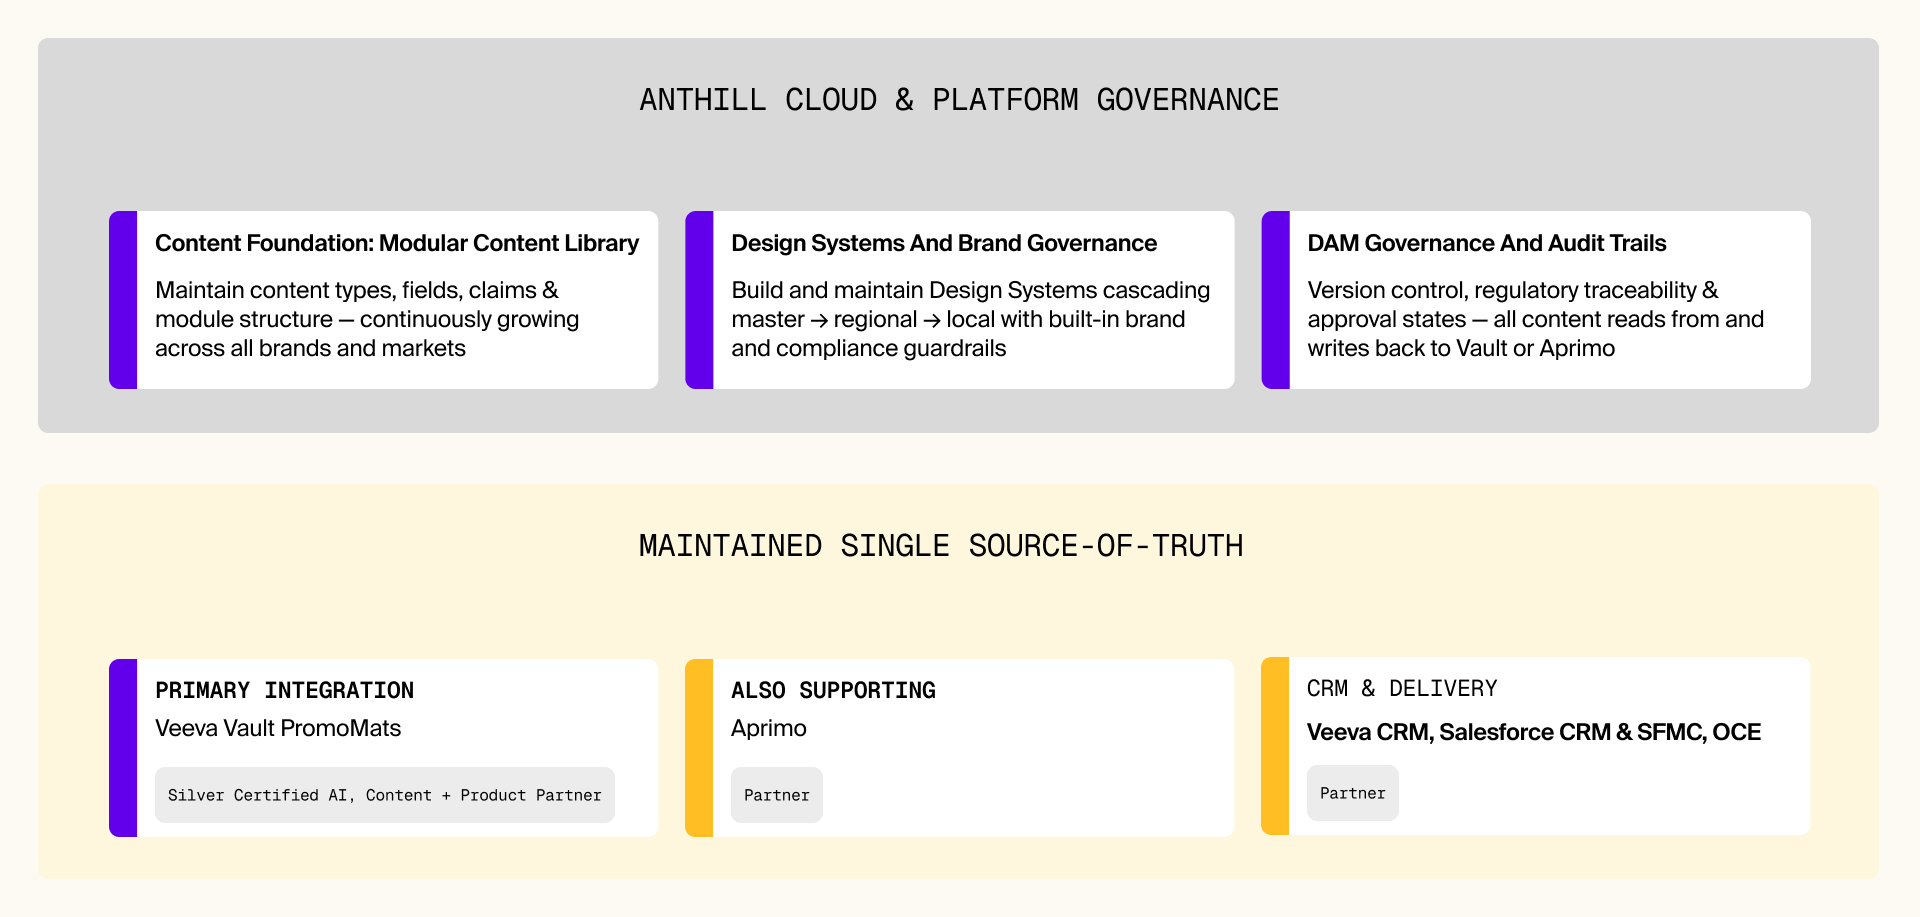
Task: Click the 'Build and maintain Design Systems cascading' description
Action: (x=971, y=319)
